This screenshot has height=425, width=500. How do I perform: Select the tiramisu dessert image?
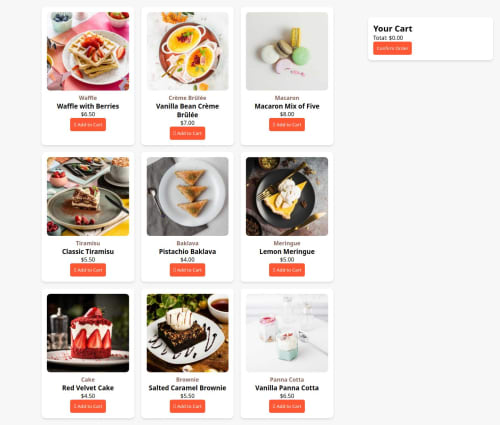[x=88, y=197]
